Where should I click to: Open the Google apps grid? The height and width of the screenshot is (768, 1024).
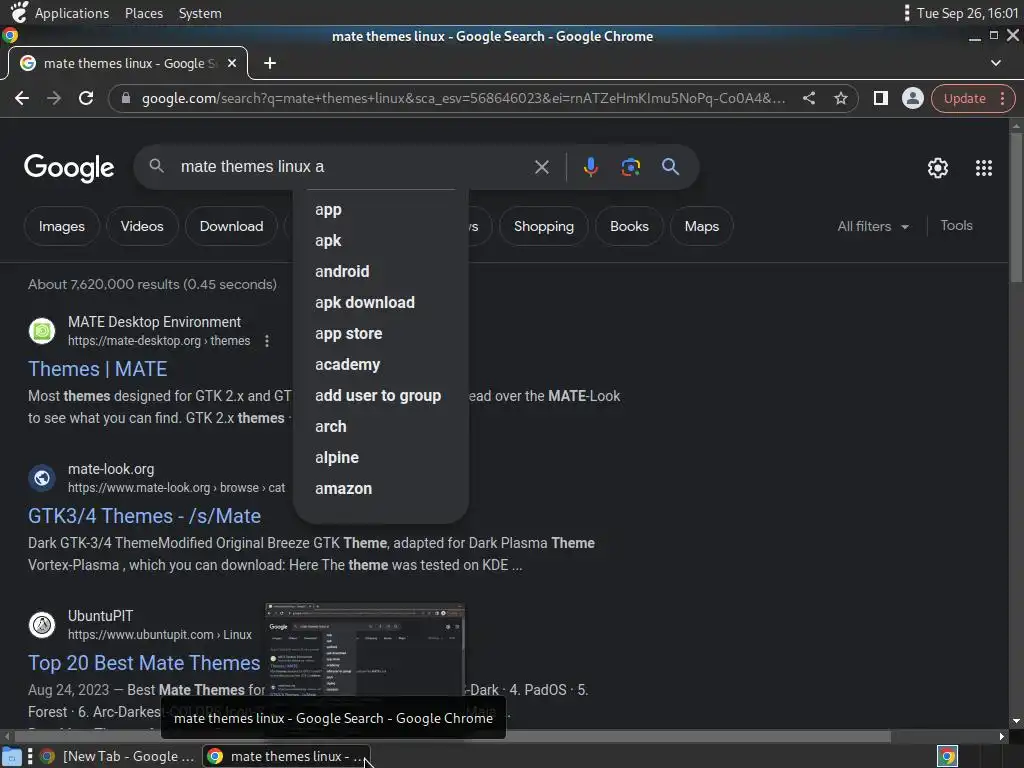point(984,168)
